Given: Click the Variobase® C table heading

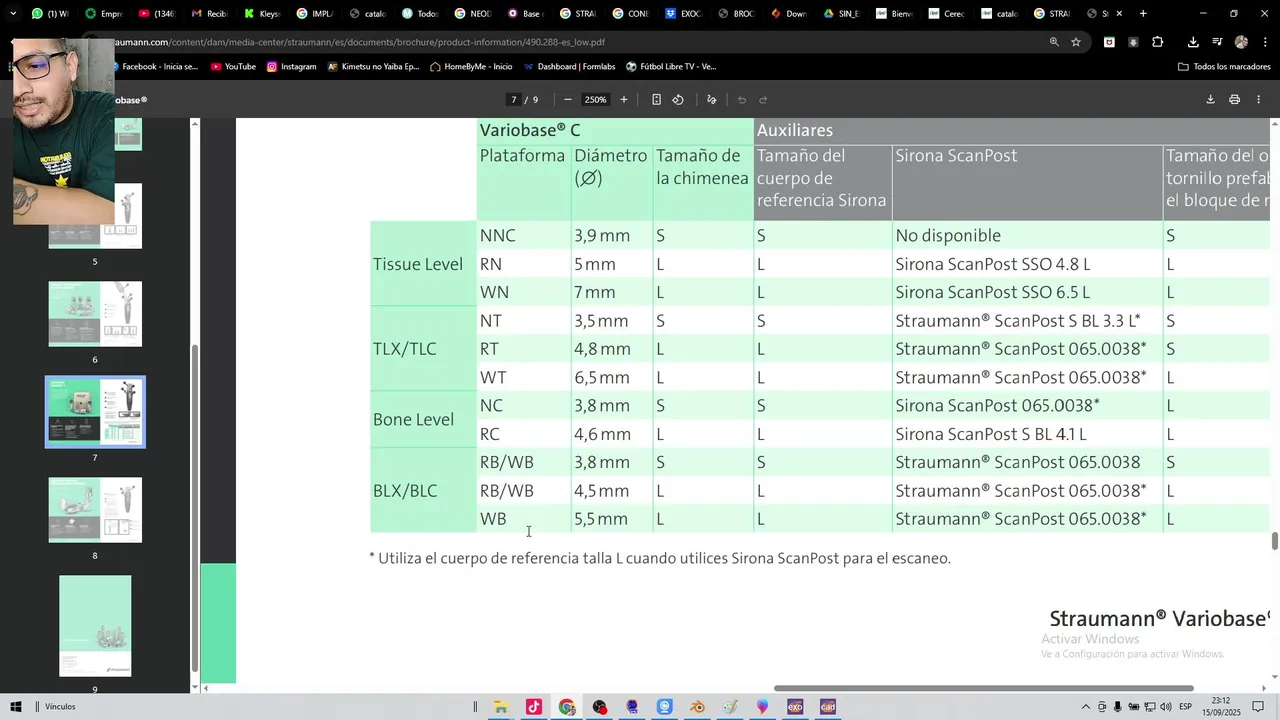Looking at the screenshot, I should click(530, 130).
